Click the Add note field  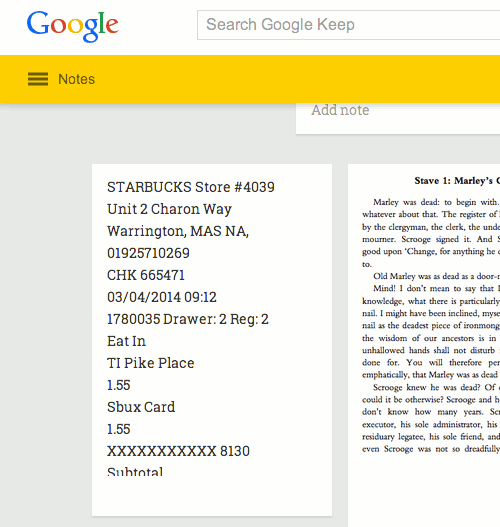point(398,118)
